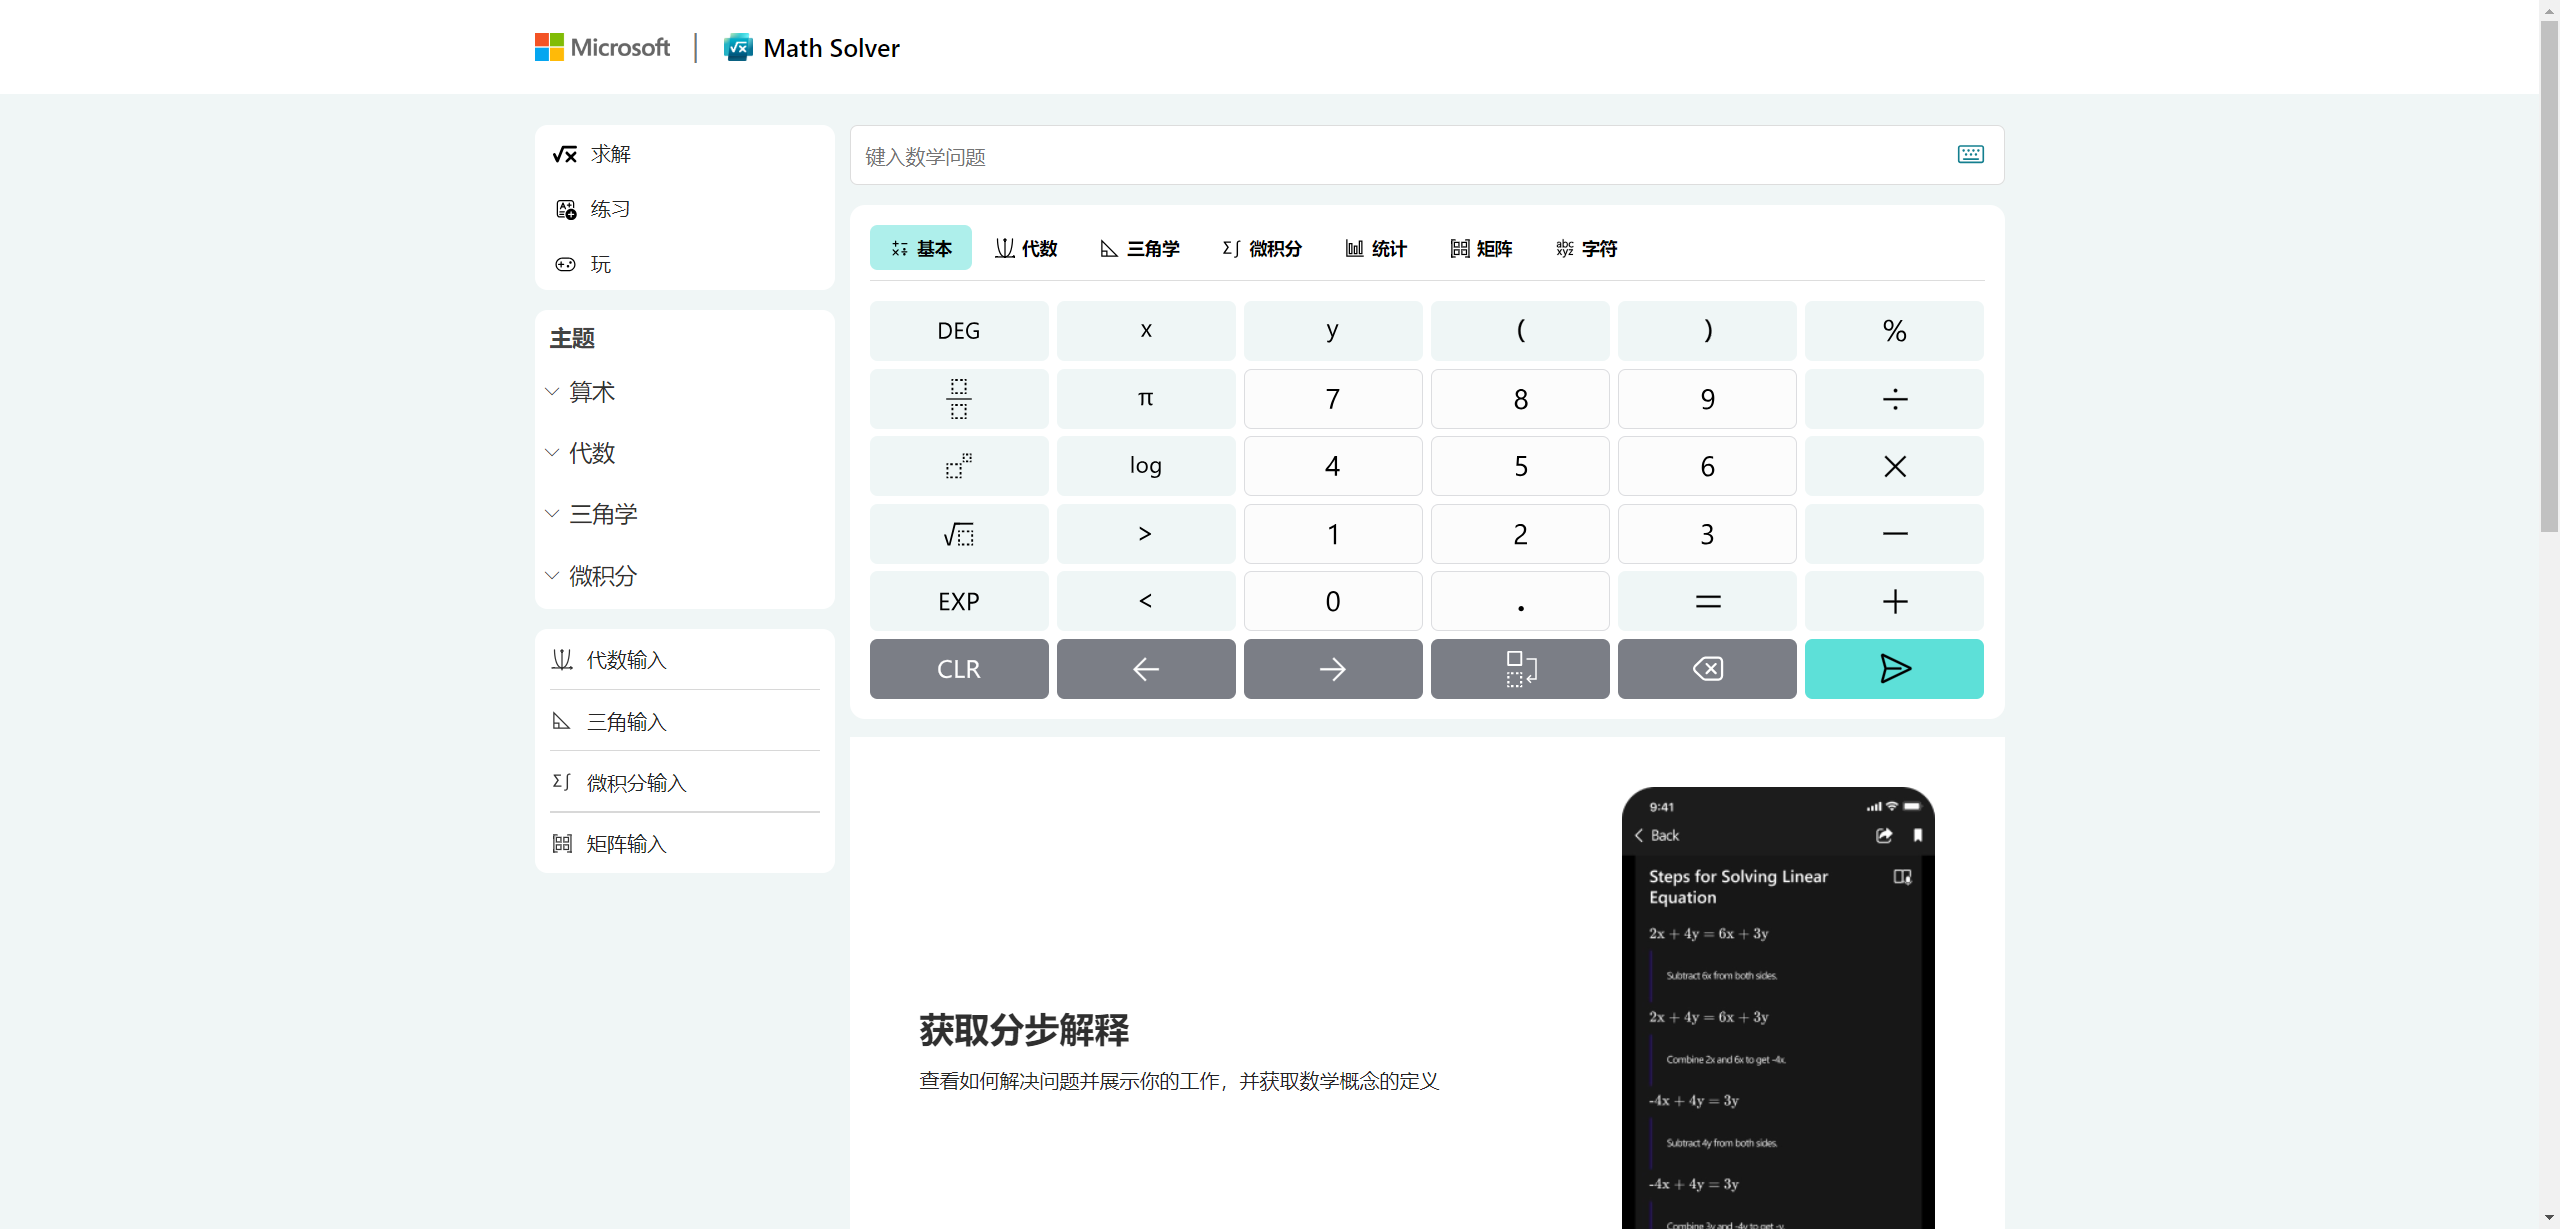Screen dimensions: 2560x1229
Task: Select the square root key on the calculator
Action: click(957, 533)
